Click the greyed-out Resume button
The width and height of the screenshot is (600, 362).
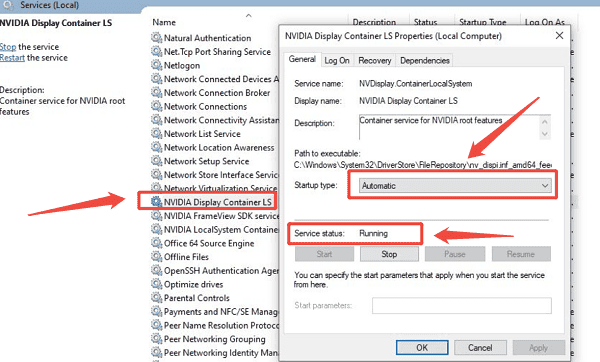(x=521, y=254)
